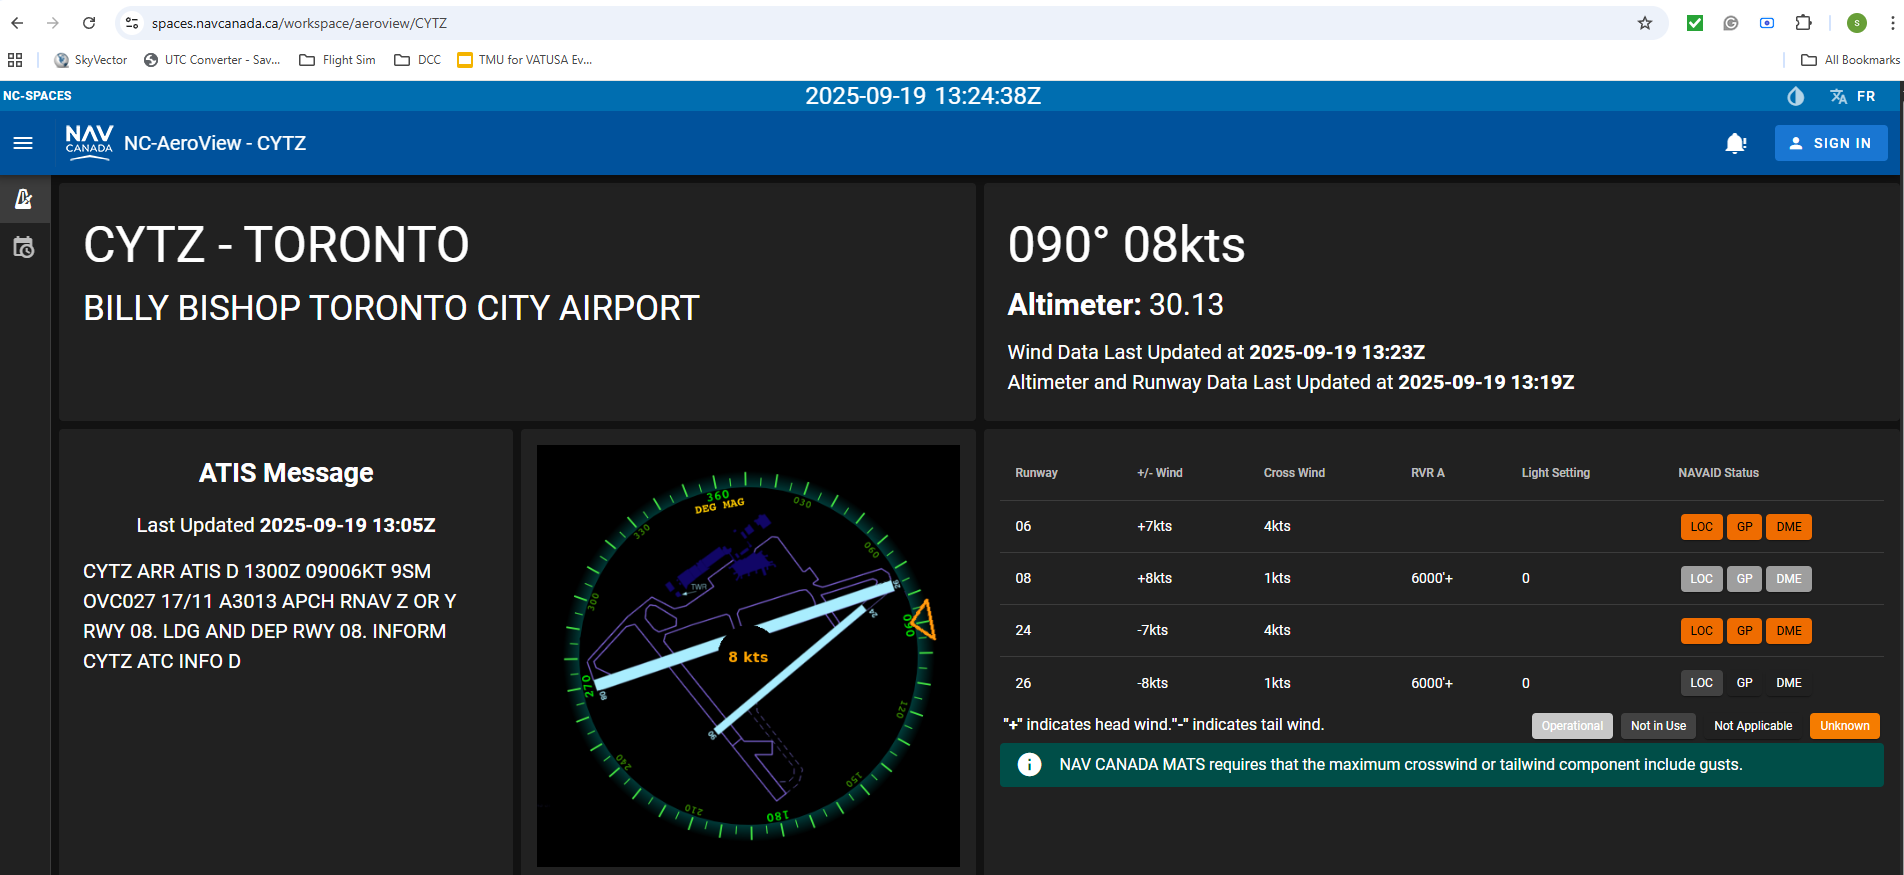Click the DME status for runway 08

(1789, 579)
